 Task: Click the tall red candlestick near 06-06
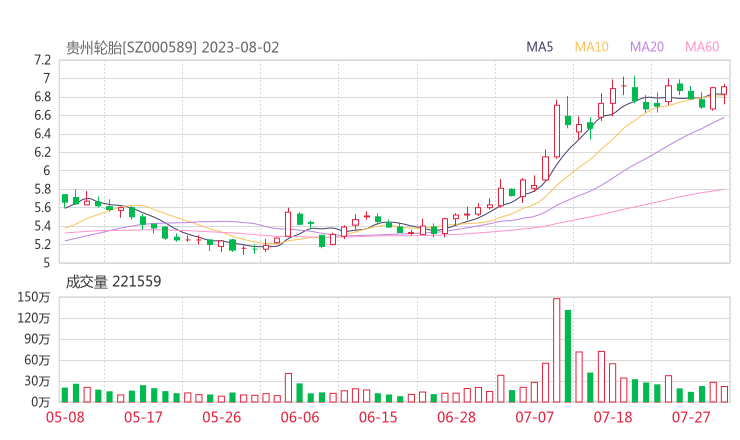(288, 224)
